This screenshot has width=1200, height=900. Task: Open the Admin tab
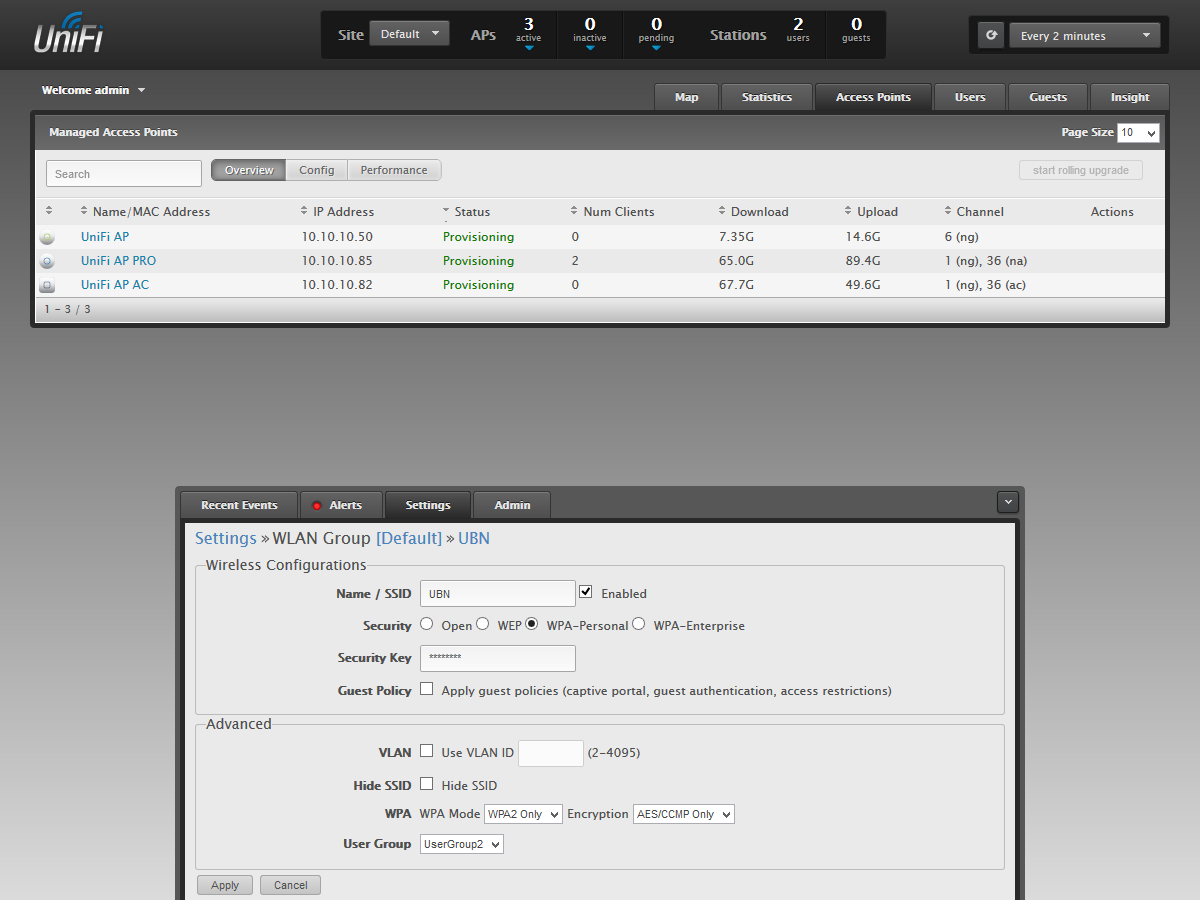point(512,505)
